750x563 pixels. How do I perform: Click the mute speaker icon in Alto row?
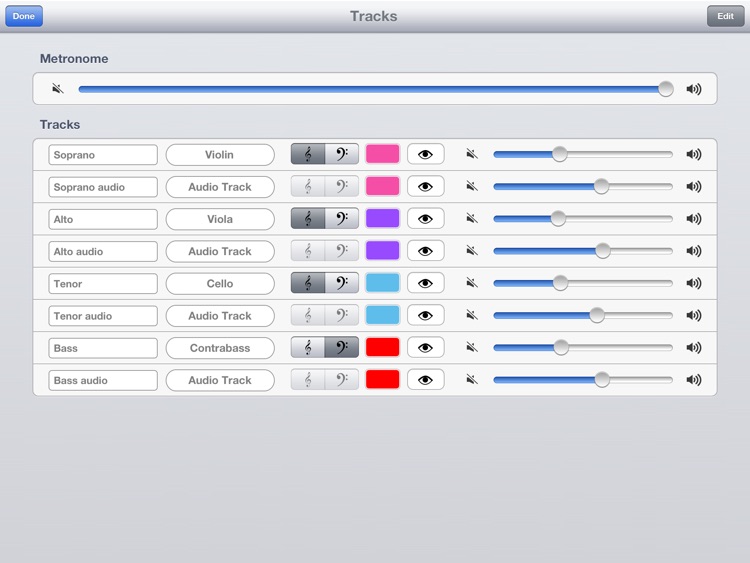coord(472,219)
